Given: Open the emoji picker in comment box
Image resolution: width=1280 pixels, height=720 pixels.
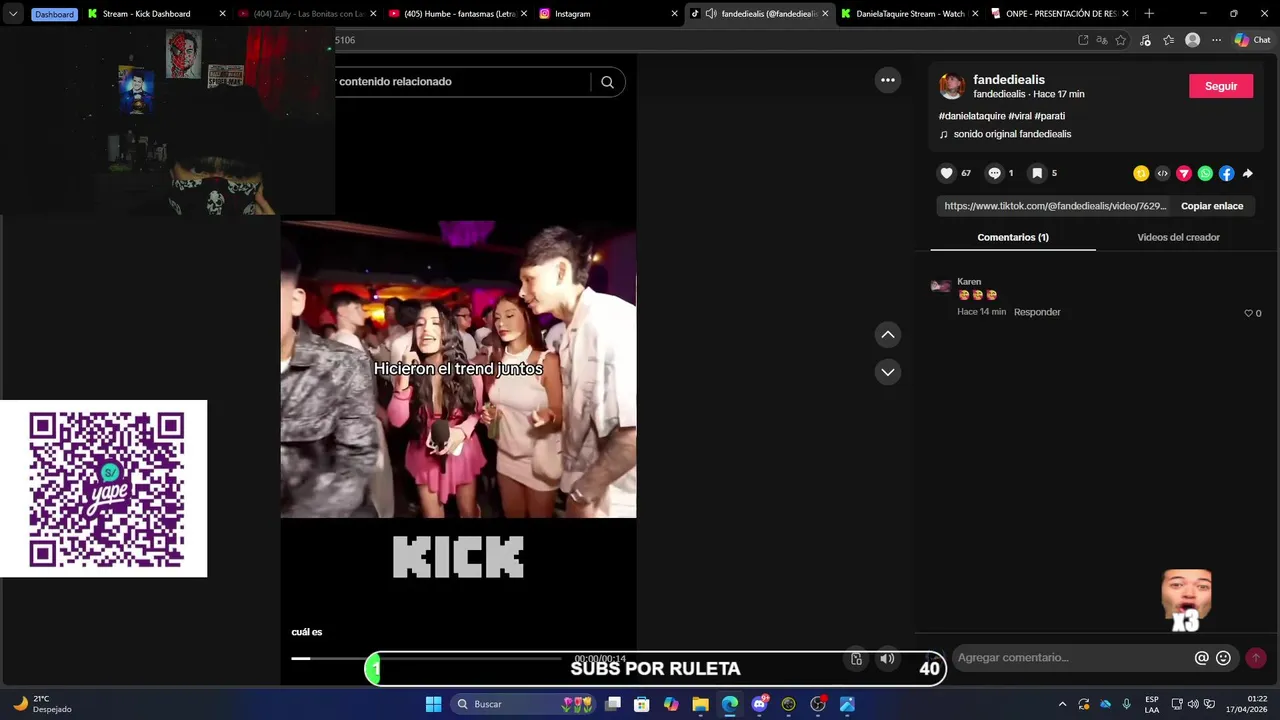Looking at the screenshot, I should (x=1223, y=658).
